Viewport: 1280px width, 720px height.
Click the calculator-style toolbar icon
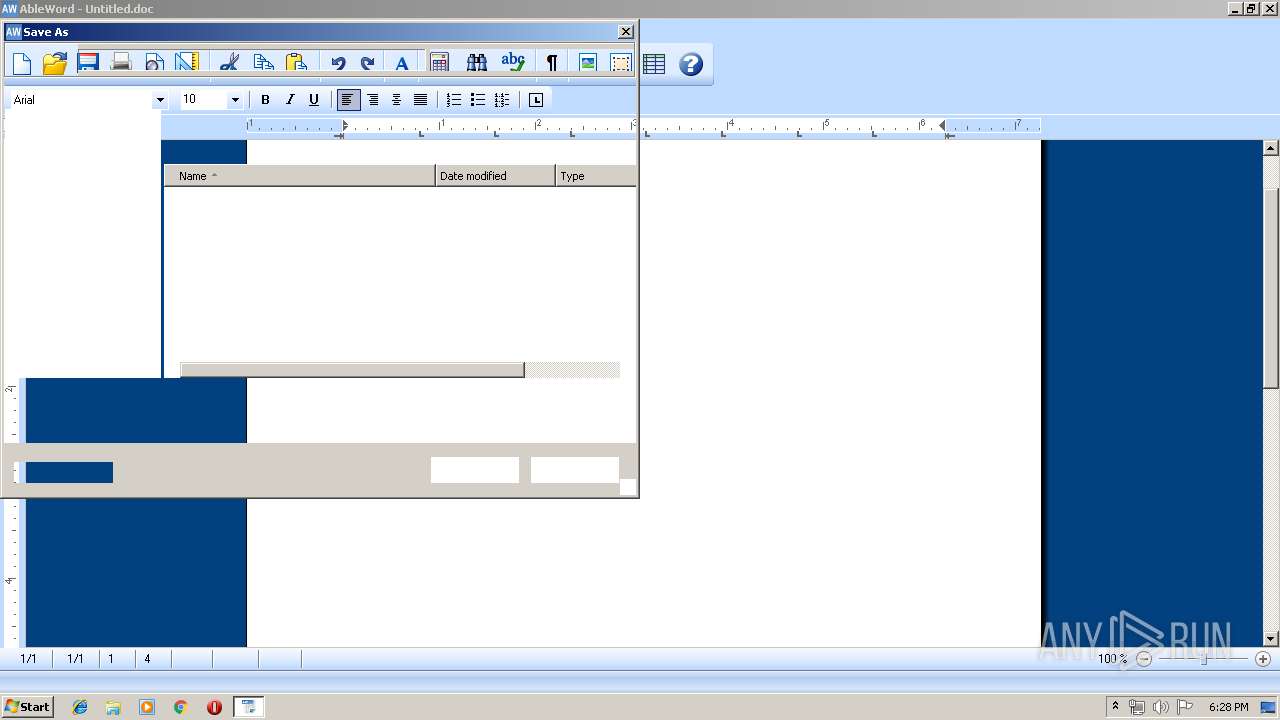click(x=439, y=63)
